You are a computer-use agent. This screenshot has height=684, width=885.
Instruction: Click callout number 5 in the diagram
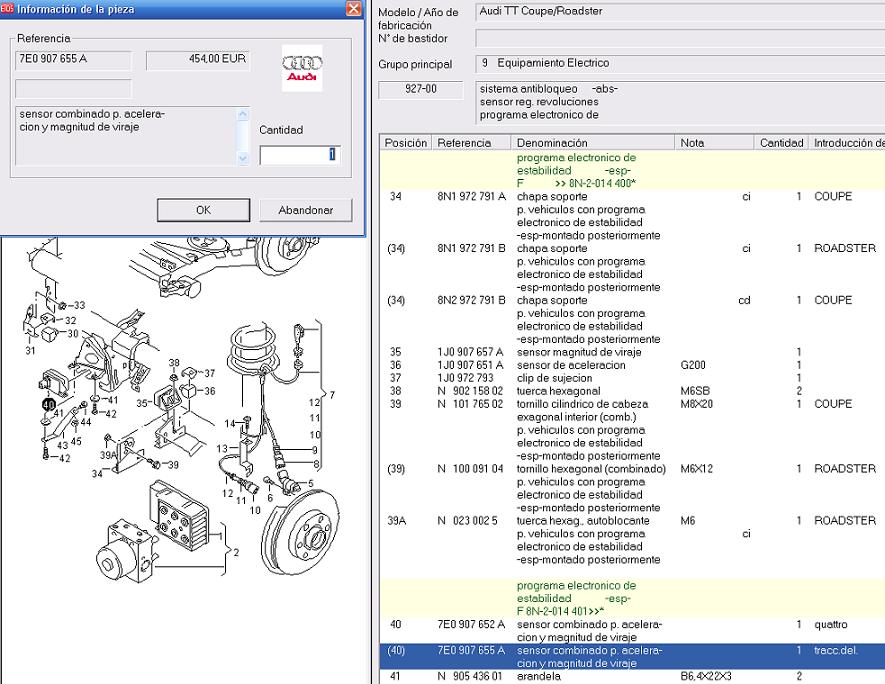click(310, 484)
